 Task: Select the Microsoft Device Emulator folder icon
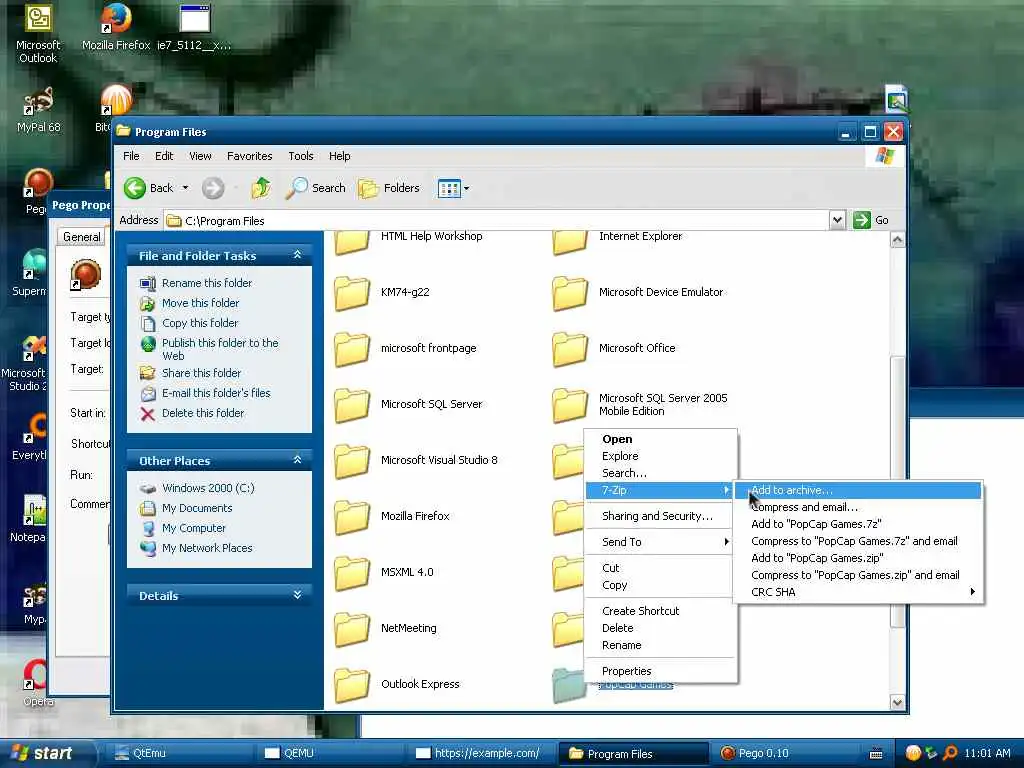569,293
